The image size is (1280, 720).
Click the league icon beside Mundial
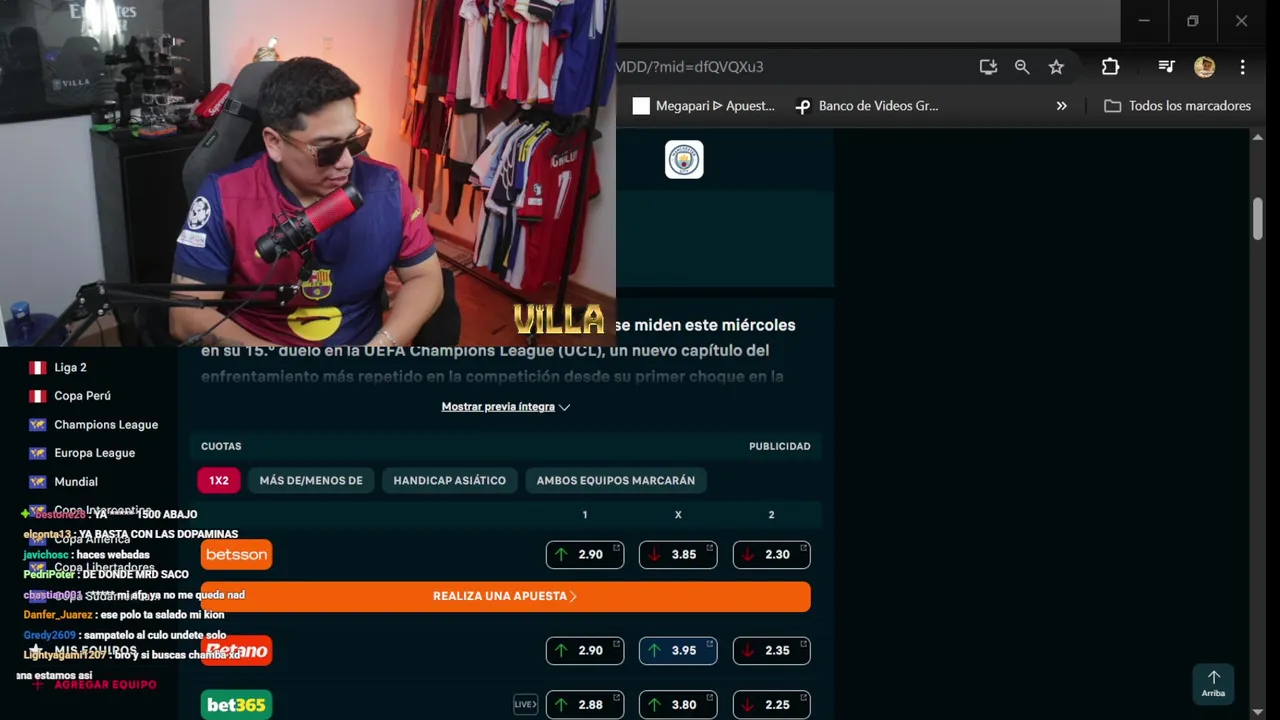coord(38,482)
